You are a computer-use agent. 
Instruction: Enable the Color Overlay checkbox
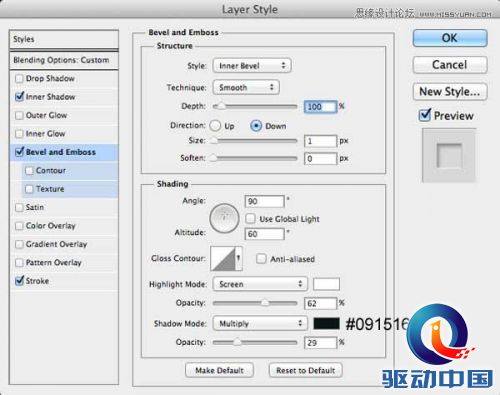tap(19, 226)
